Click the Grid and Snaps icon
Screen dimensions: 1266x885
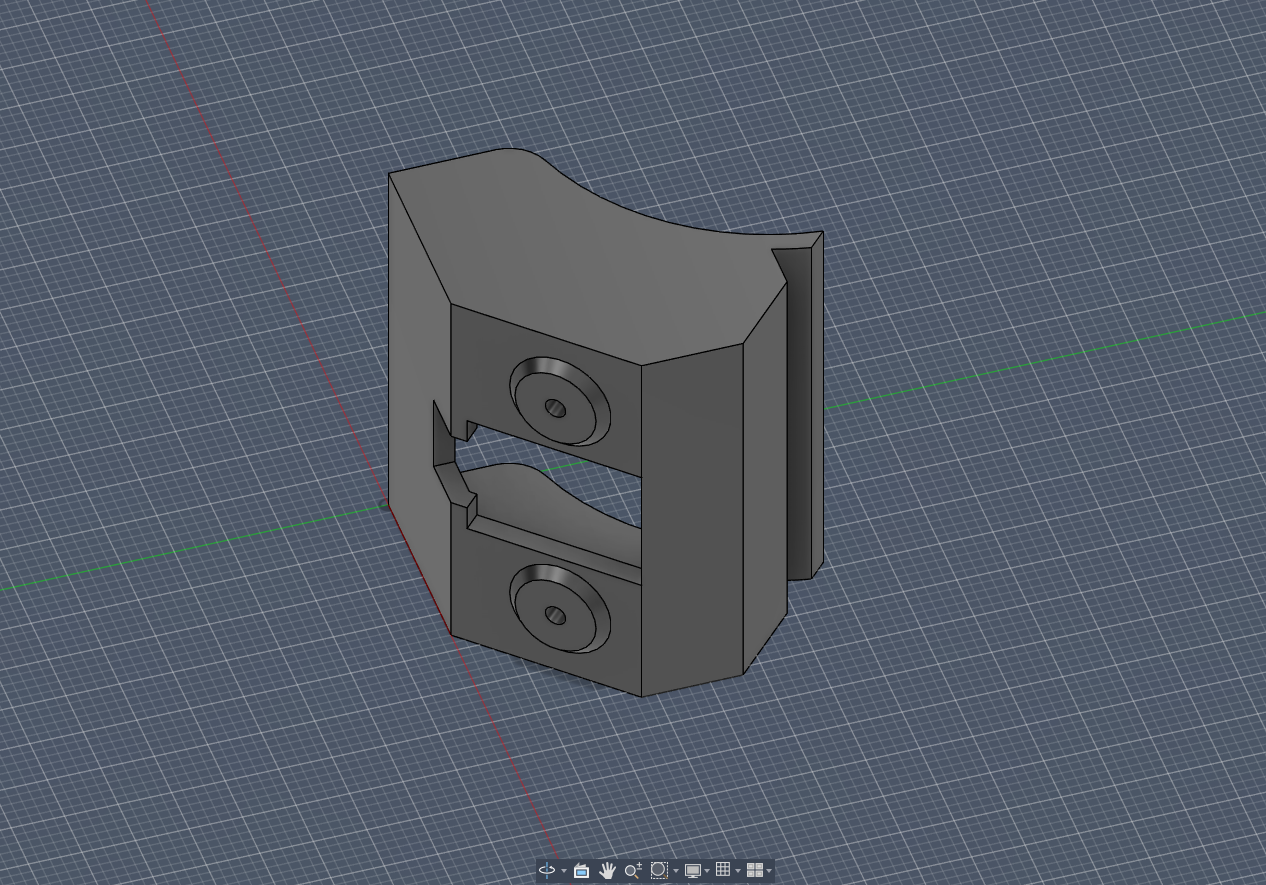[723, 870]
